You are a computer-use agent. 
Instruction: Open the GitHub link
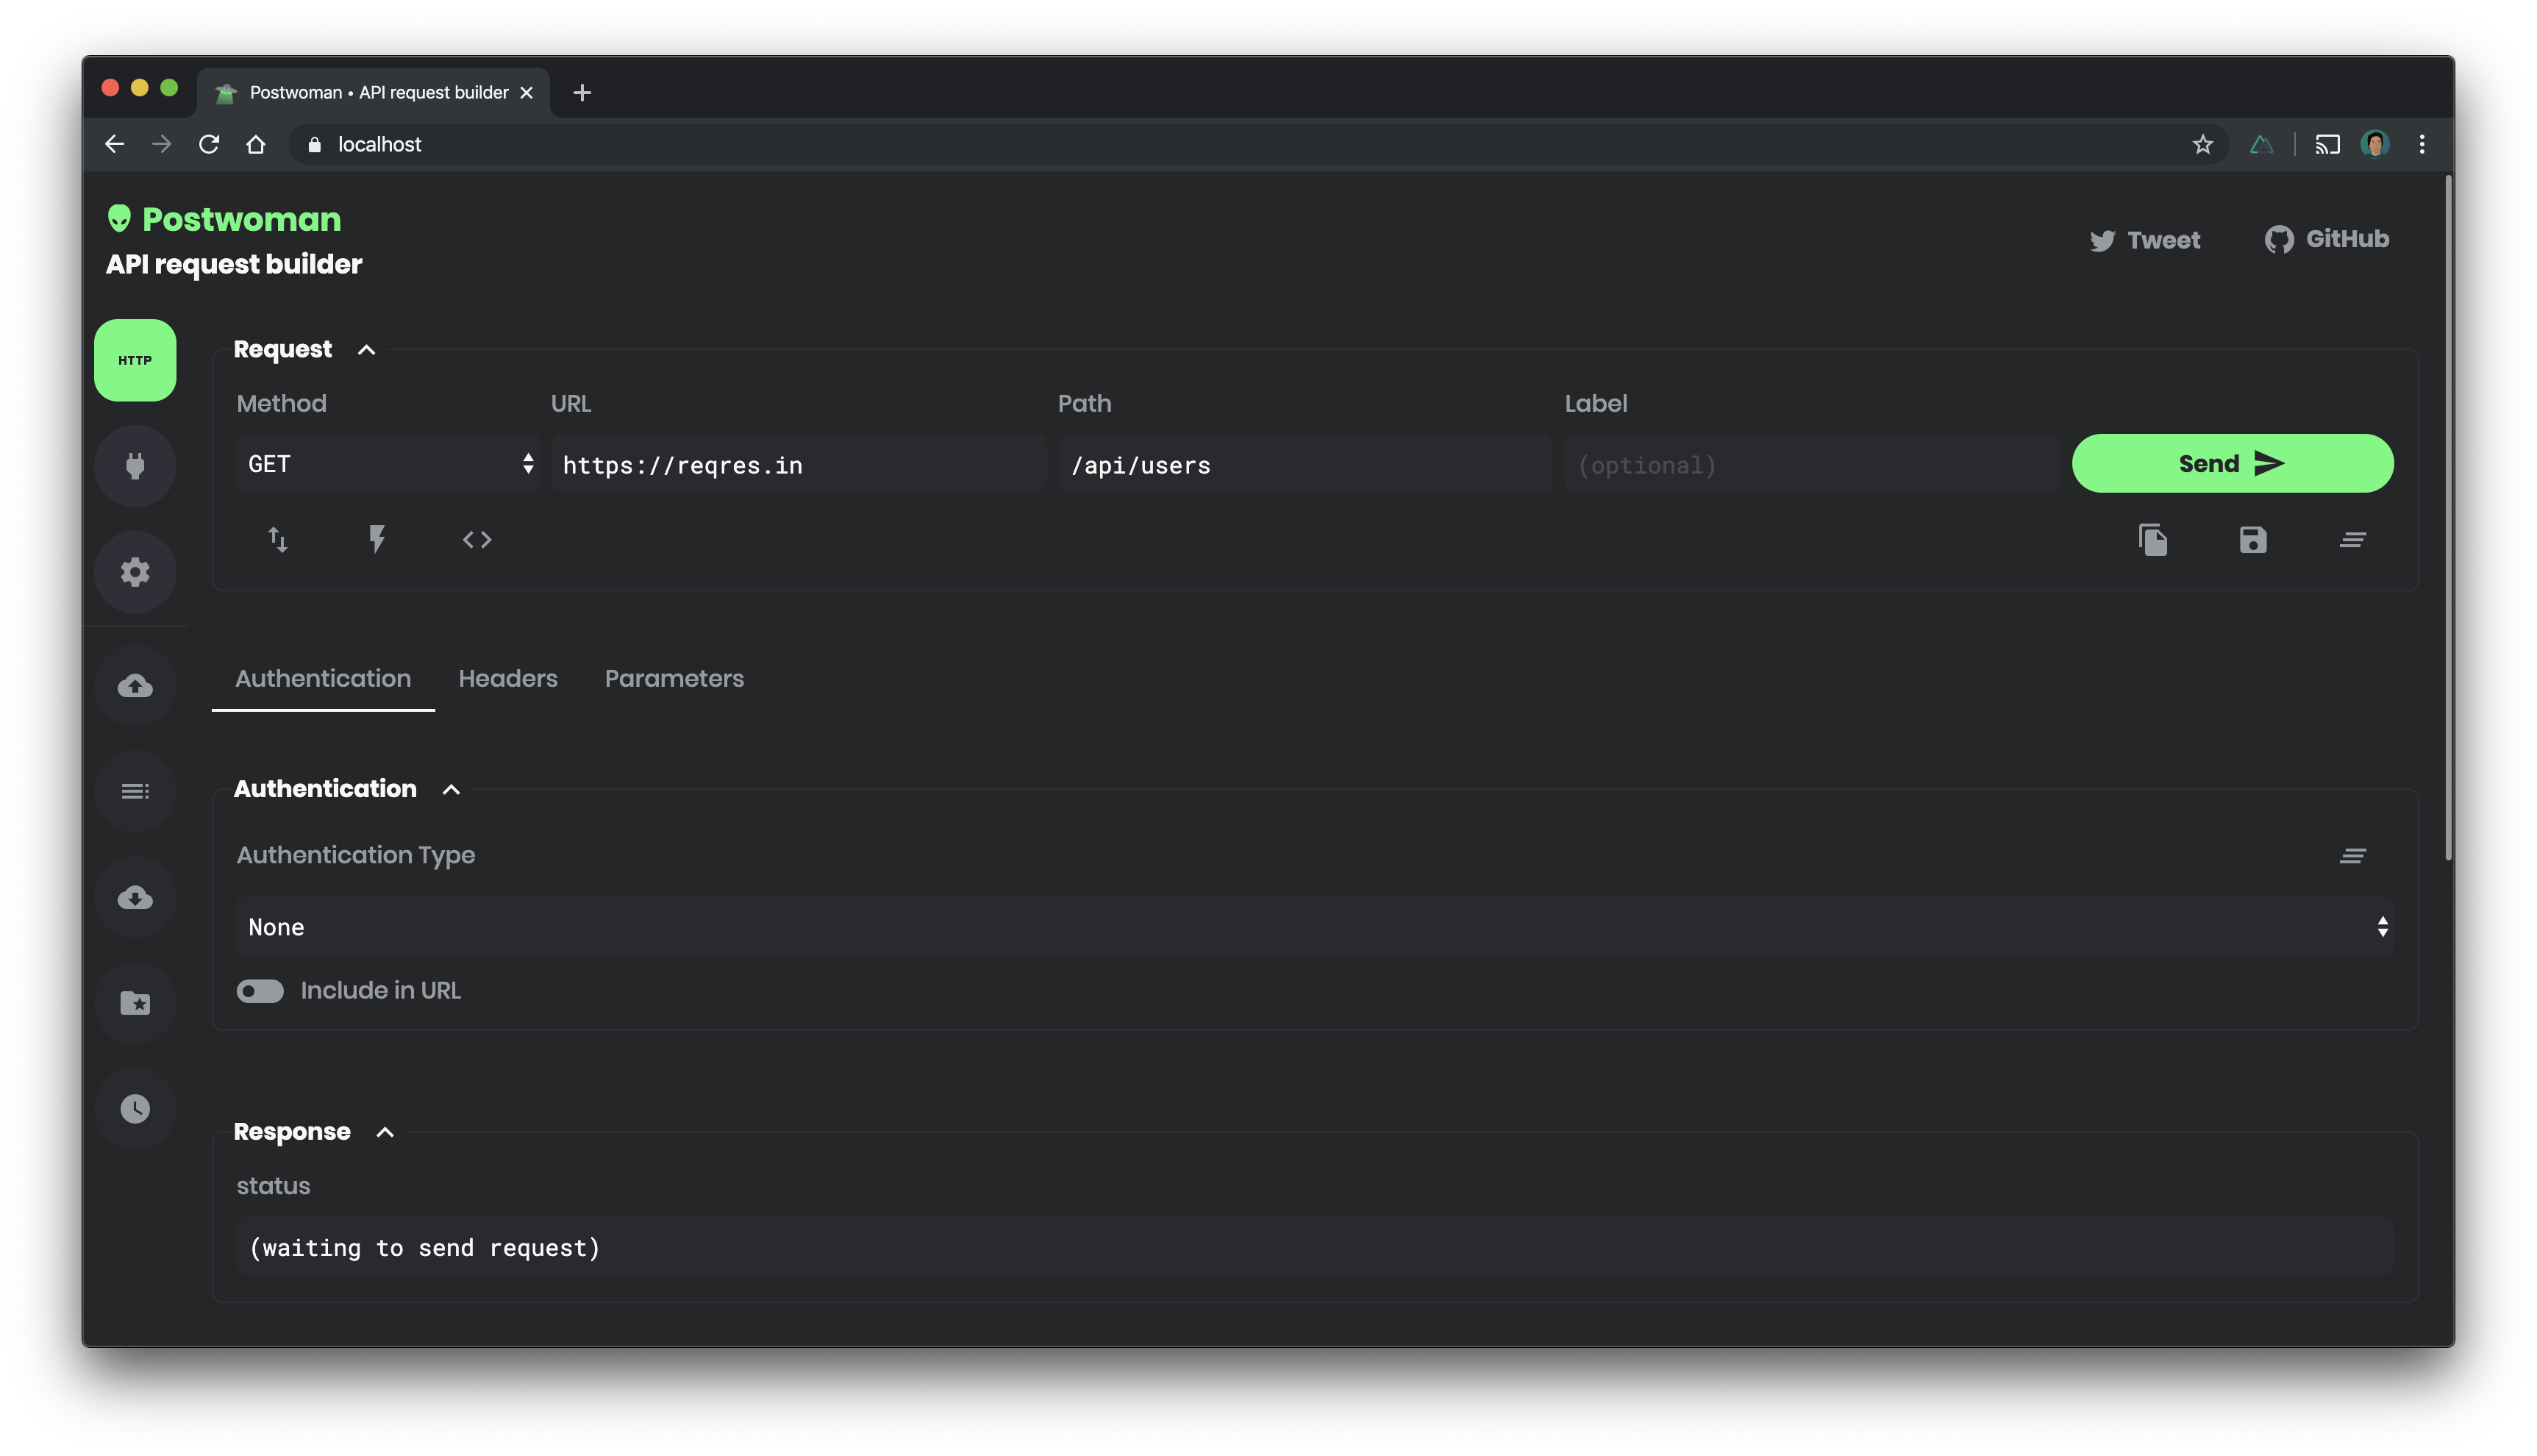(2327, 239)
